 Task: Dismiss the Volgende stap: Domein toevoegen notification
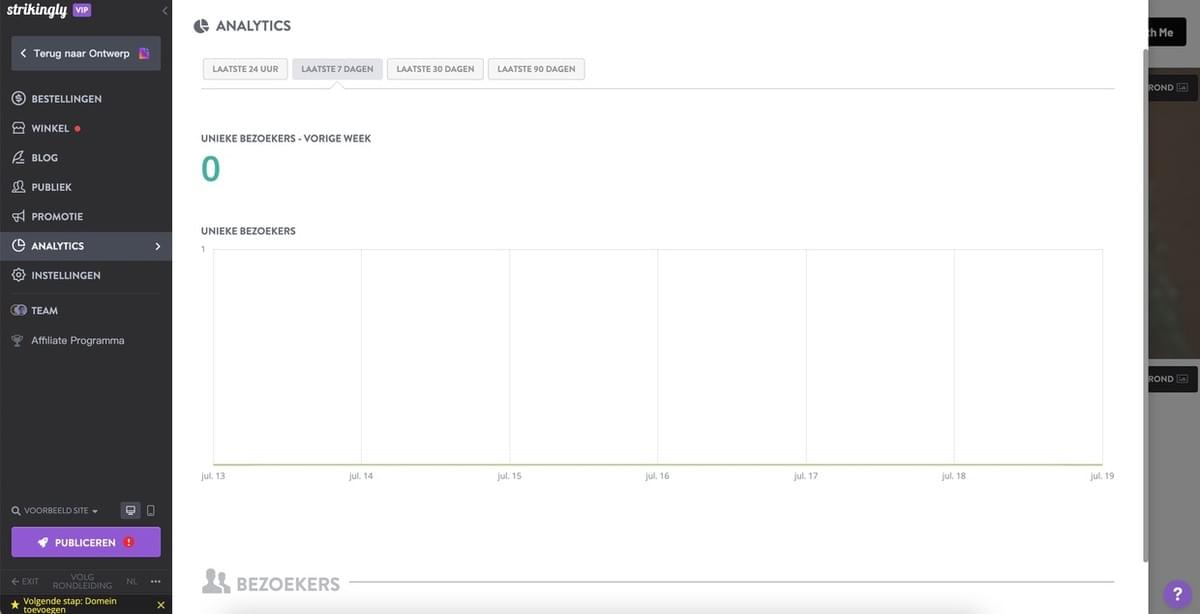(x=160, y=604)
